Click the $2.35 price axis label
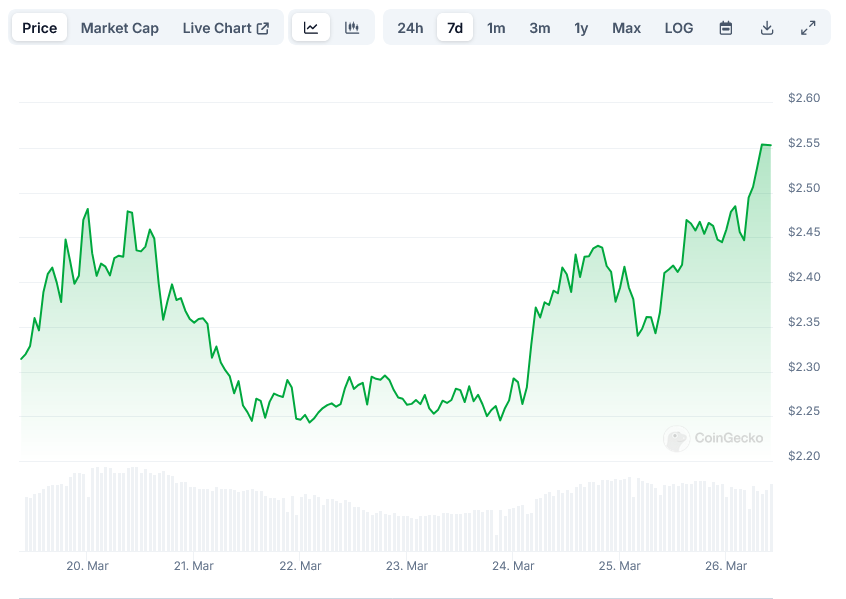Image resolution: width=846 pixels, height=599 pixels. (804, 322)
